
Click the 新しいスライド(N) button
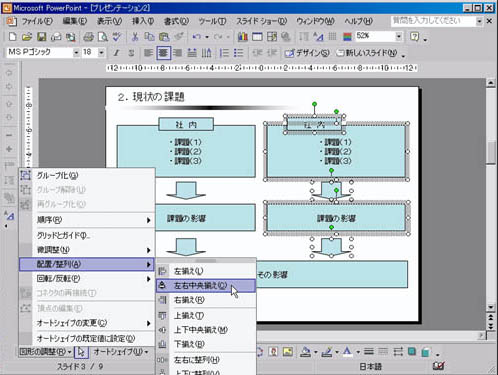pos(367,53)
